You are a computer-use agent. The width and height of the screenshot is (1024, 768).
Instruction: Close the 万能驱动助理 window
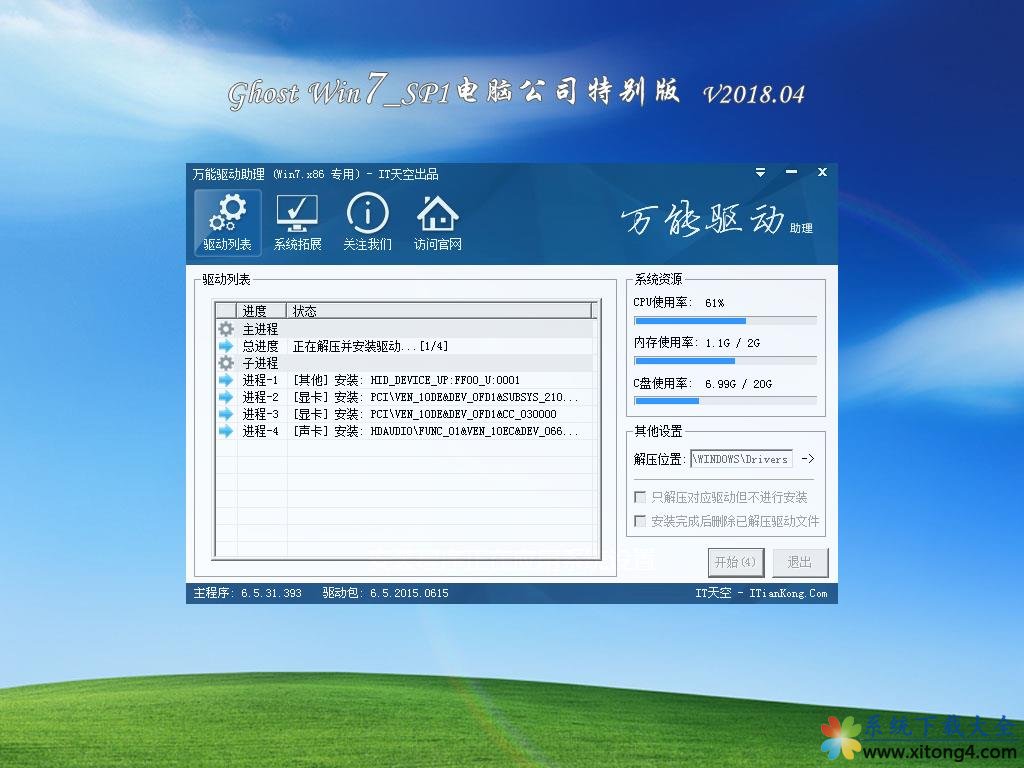click(822, 172)
